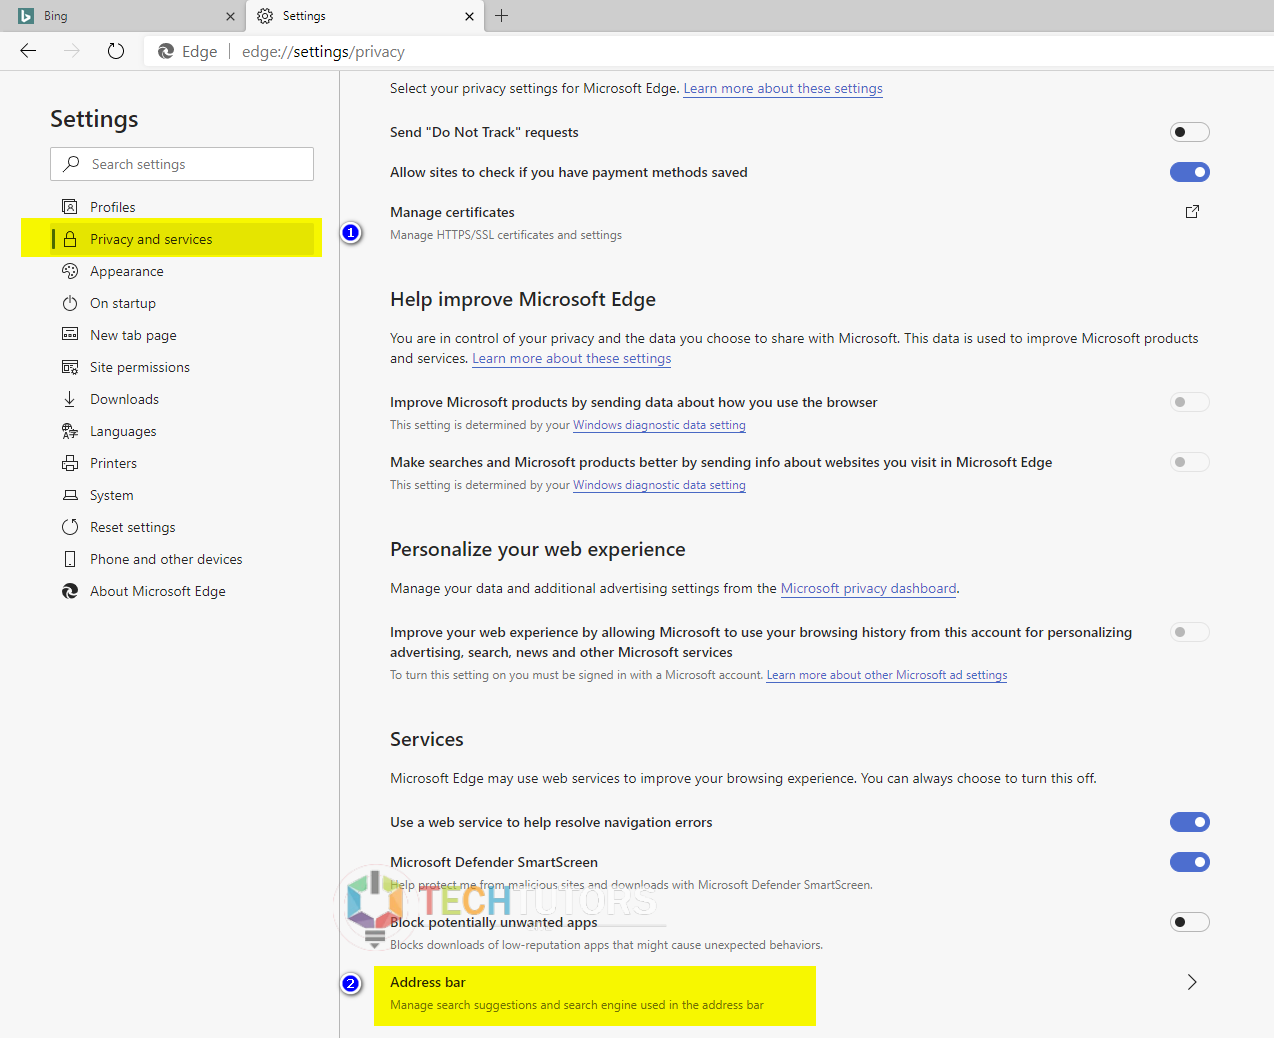Open Downloads settings section
Image resolution: width=1274 pixels, height=1038 pixels.
click(182, 399)
